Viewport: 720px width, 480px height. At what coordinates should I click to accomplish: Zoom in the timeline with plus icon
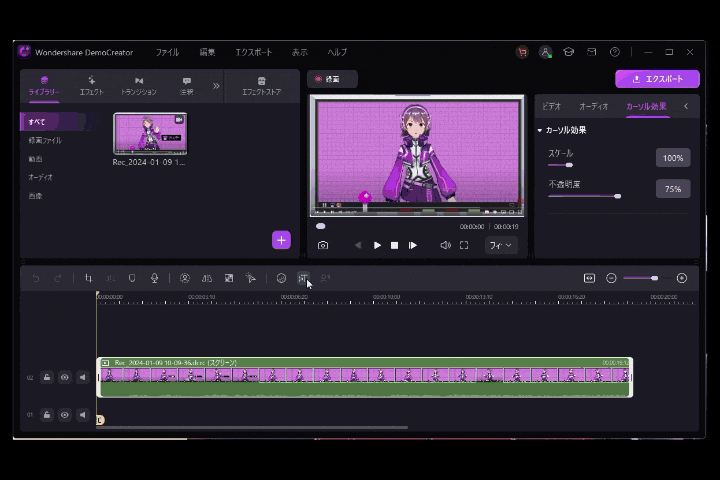coord(682,278)
